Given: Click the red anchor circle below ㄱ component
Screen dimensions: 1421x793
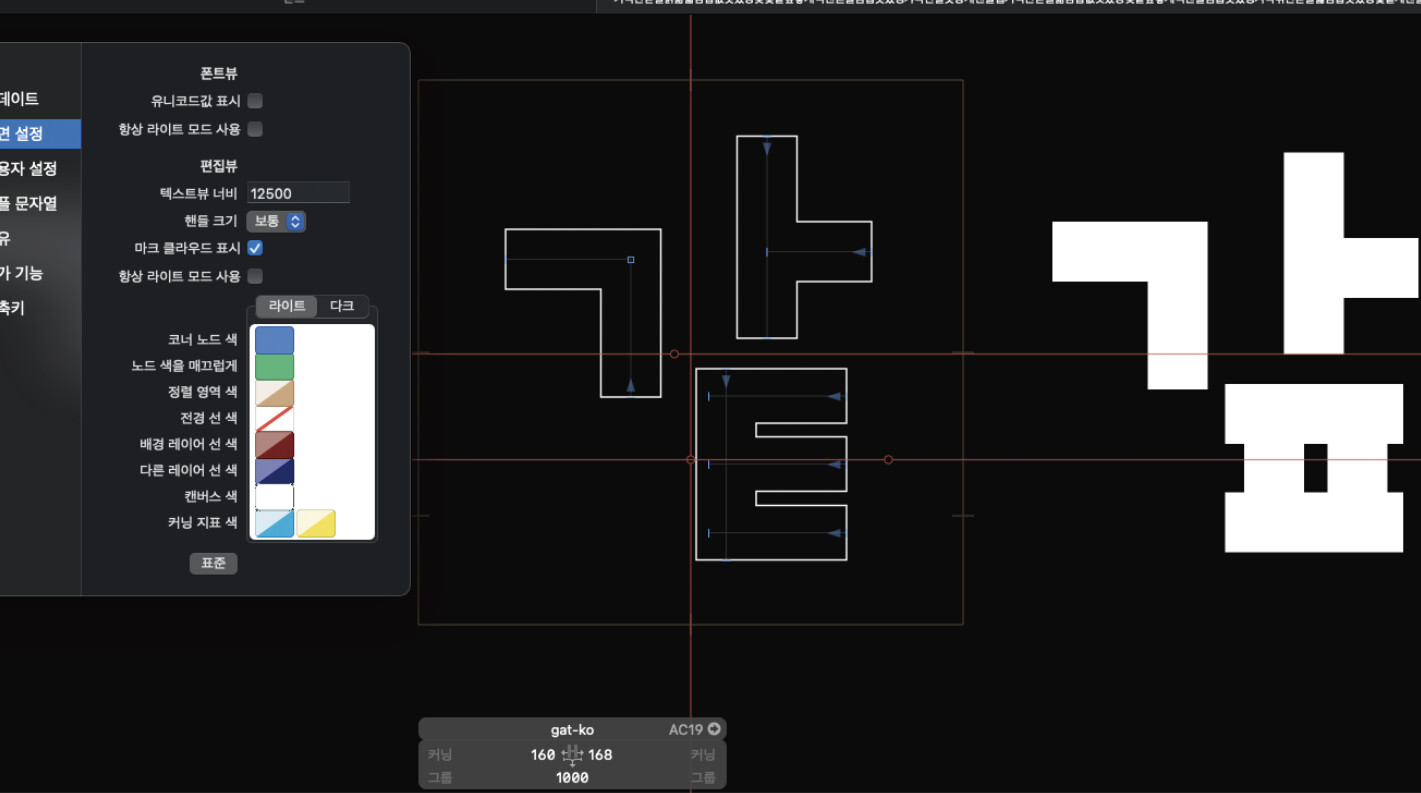Looking at the screenshot, I should click(674, 354).
